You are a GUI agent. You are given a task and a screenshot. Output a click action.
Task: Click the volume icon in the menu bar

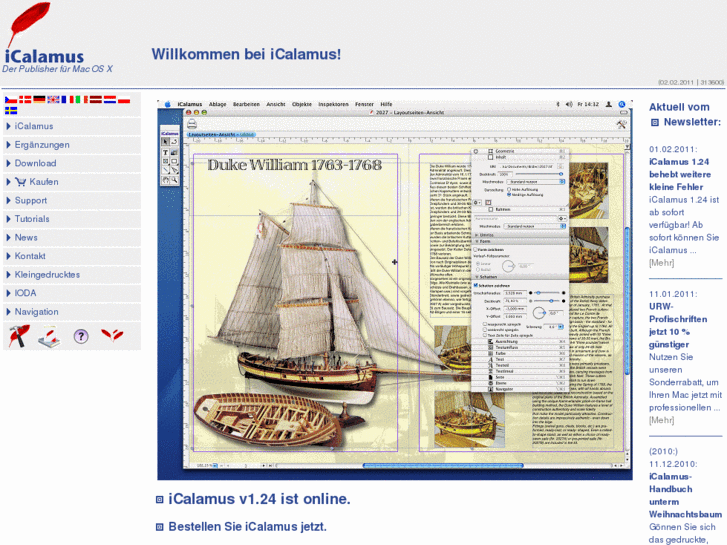point(569,104)
